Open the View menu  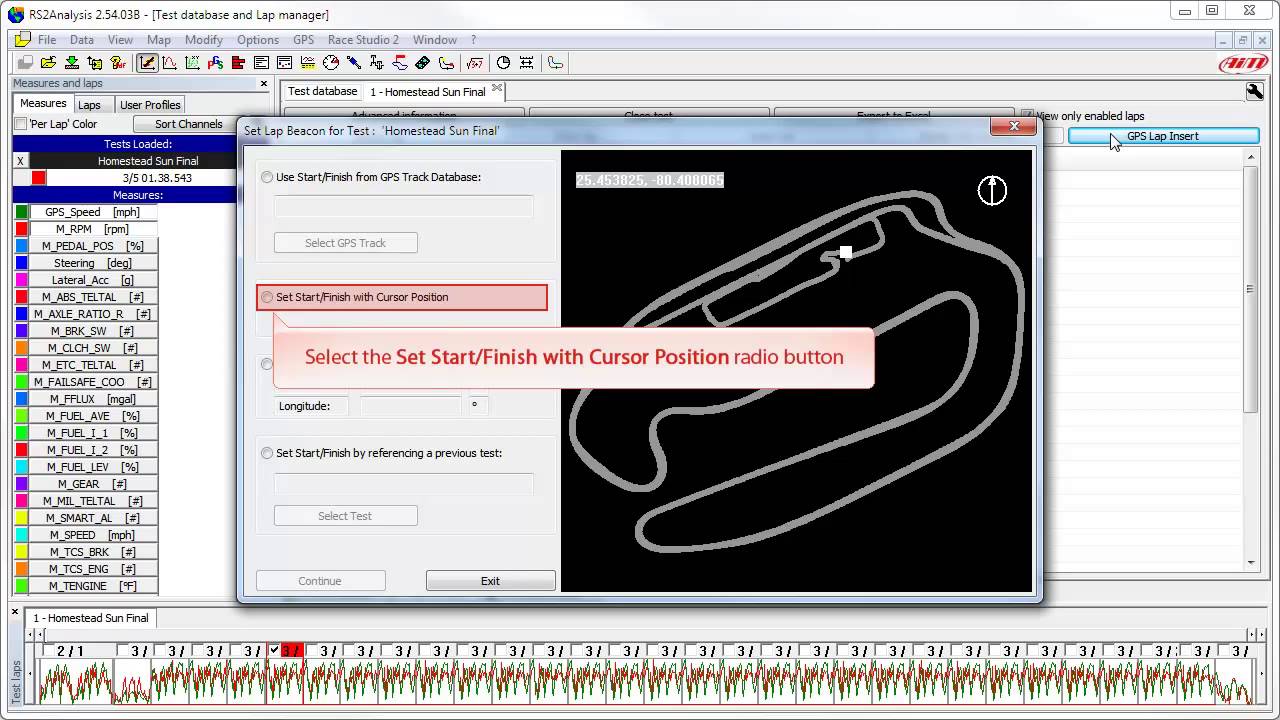click(x=120, y=40)
